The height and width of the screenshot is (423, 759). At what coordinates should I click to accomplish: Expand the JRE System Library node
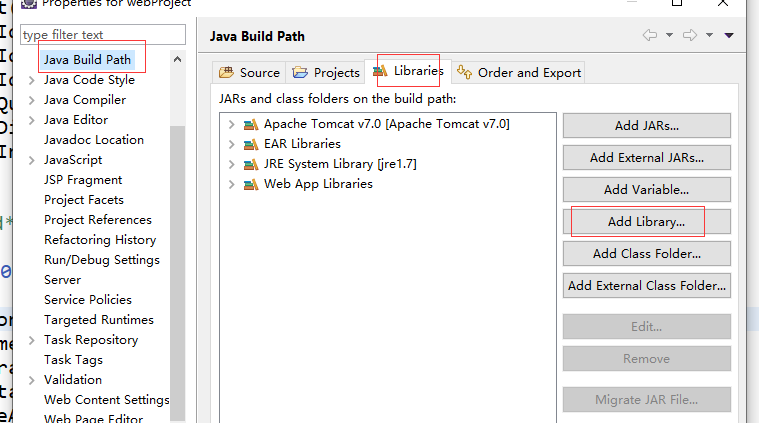point(232,164)
